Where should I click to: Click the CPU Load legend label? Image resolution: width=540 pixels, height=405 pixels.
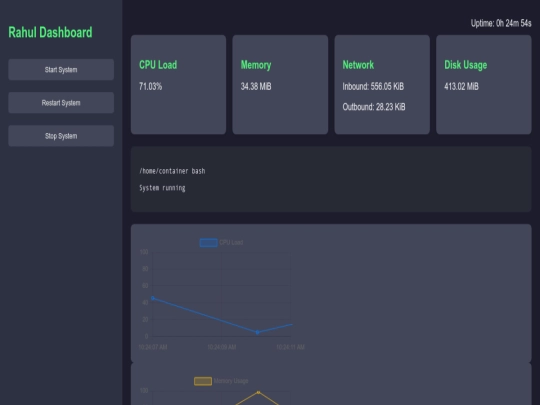tap(231, 242)
